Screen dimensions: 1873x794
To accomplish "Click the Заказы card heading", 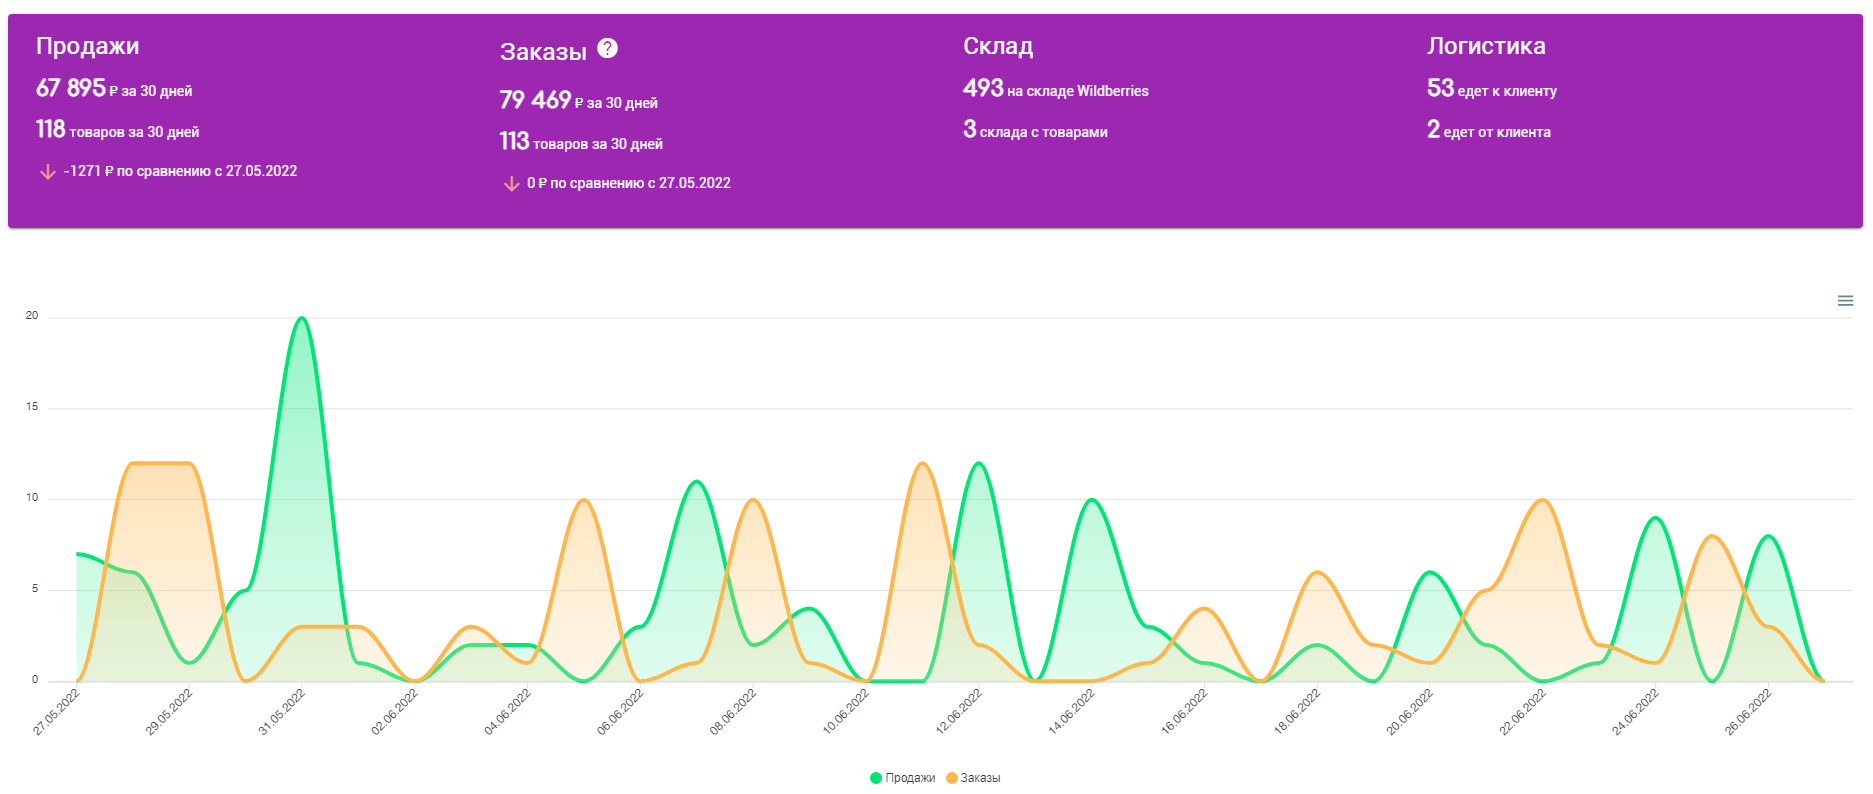I will (543, 52).
